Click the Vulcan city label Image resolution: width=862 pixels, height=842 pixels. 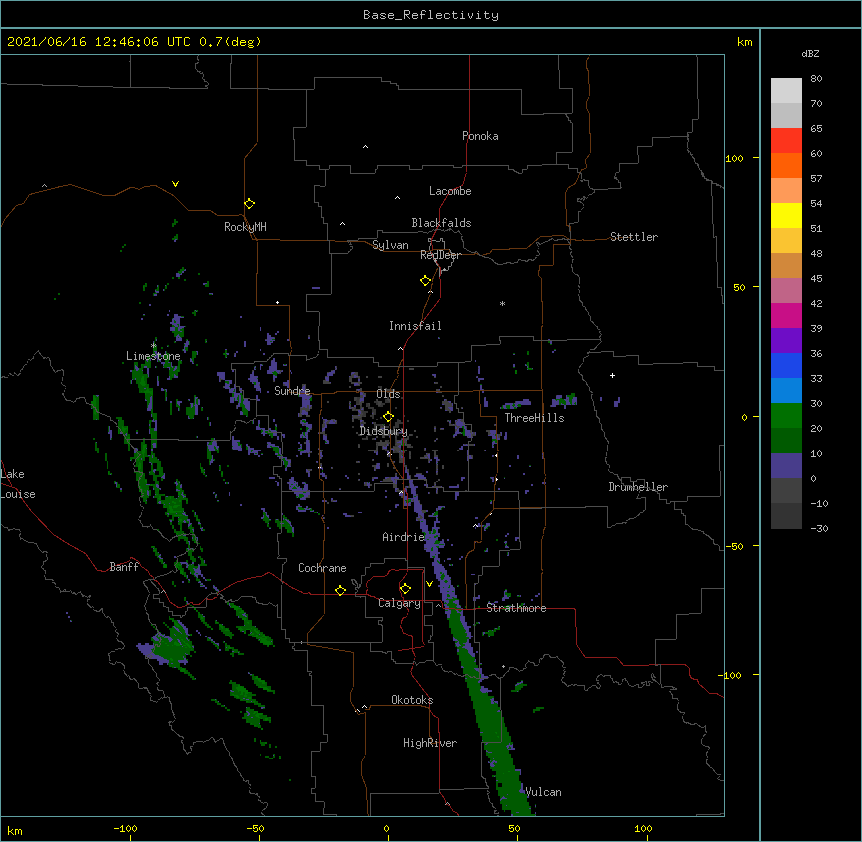pos(543,792)
